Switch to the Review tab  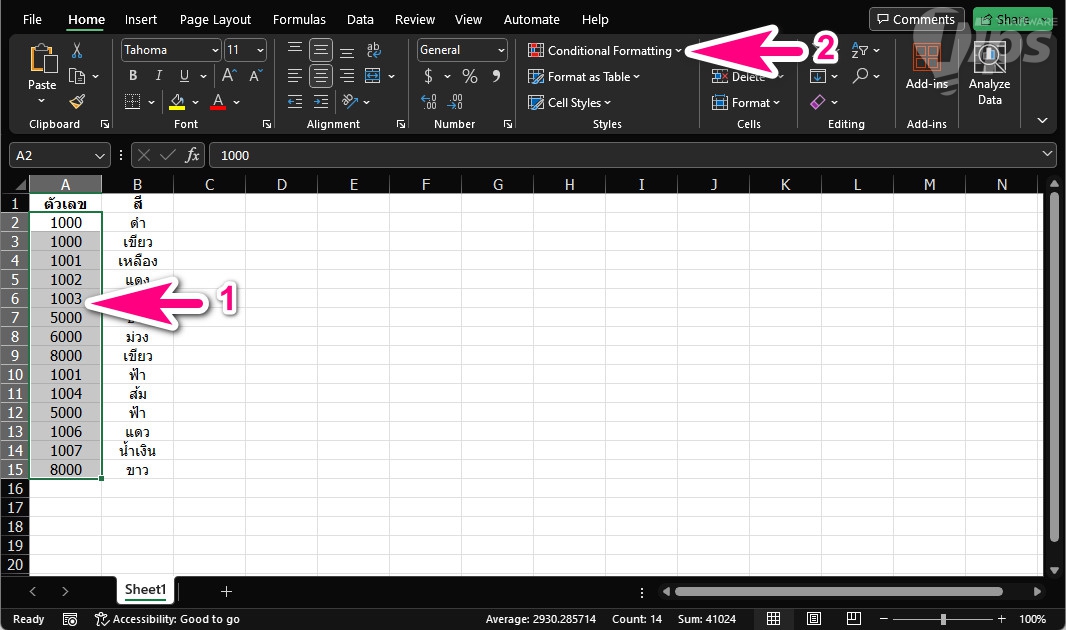(x=415, y=19)
